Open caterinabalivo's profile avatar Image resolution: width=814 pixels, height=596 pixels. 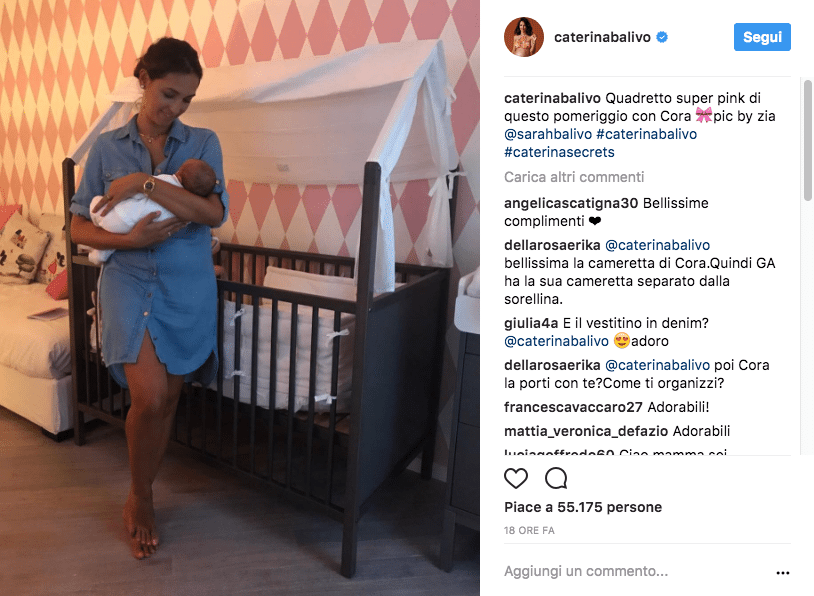524,37
